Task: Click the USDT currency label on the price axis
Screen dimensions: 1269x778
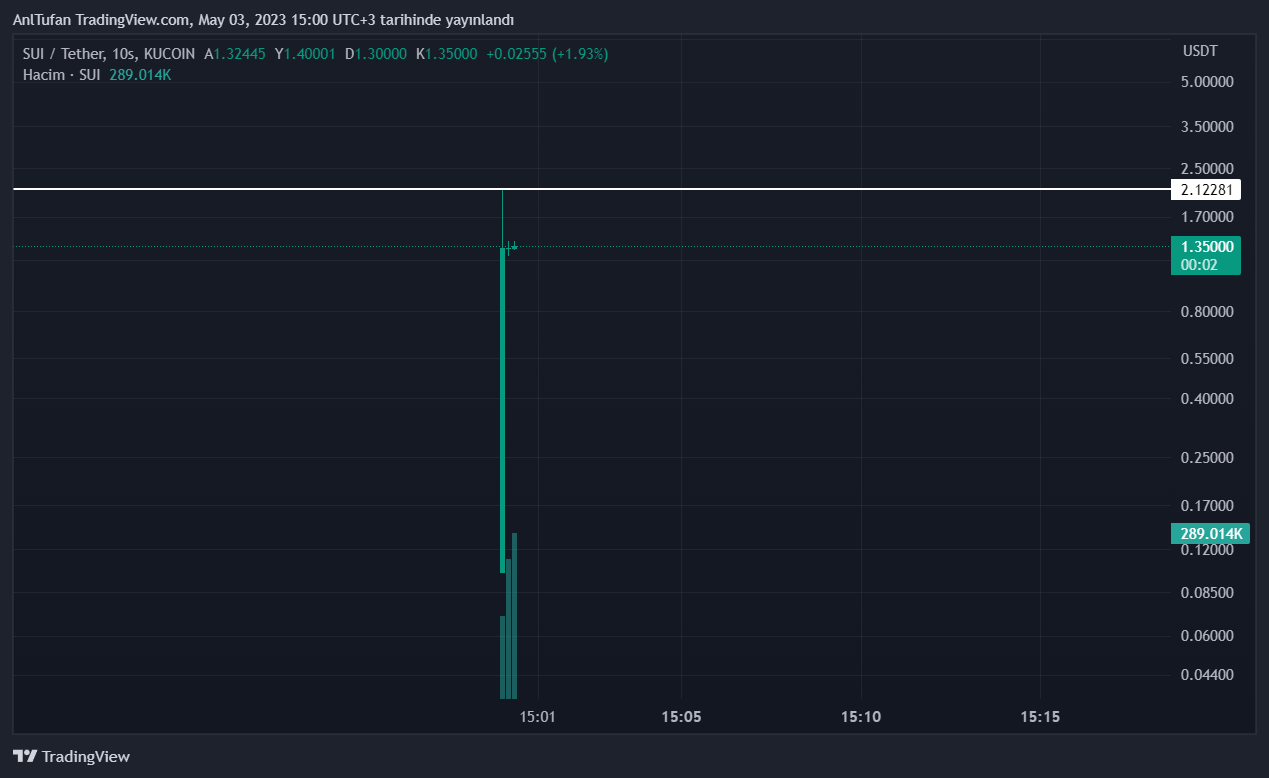Action: (x=1199, y=51)
